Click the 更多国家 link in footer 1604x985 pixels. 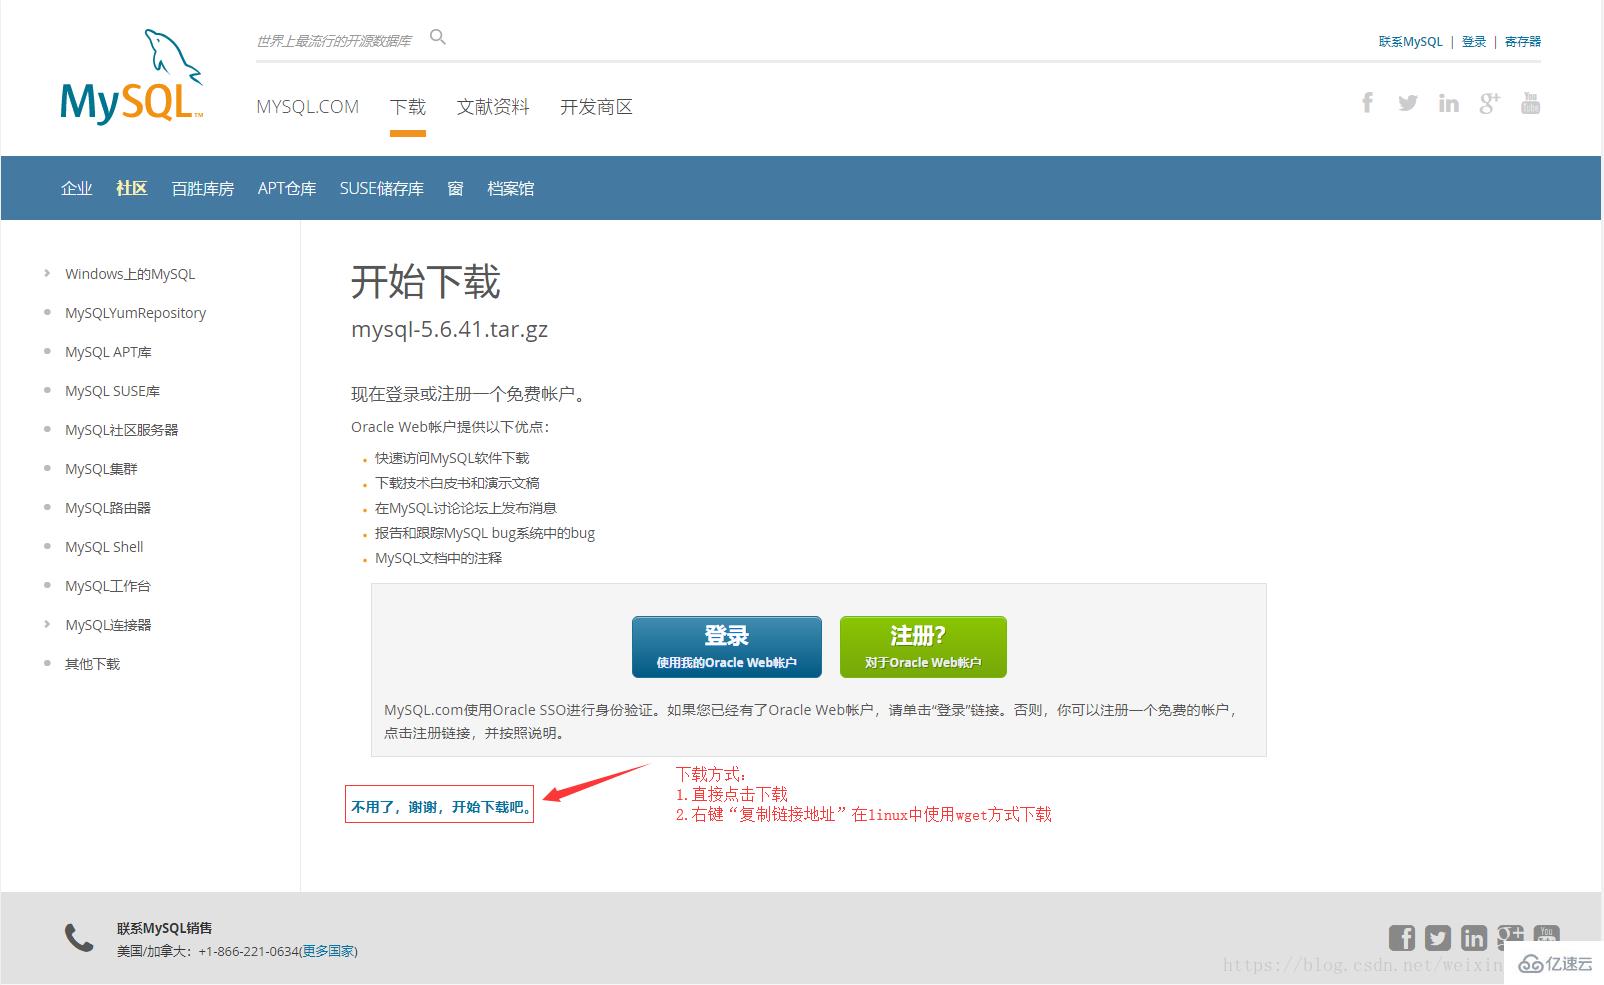(328, 951)
